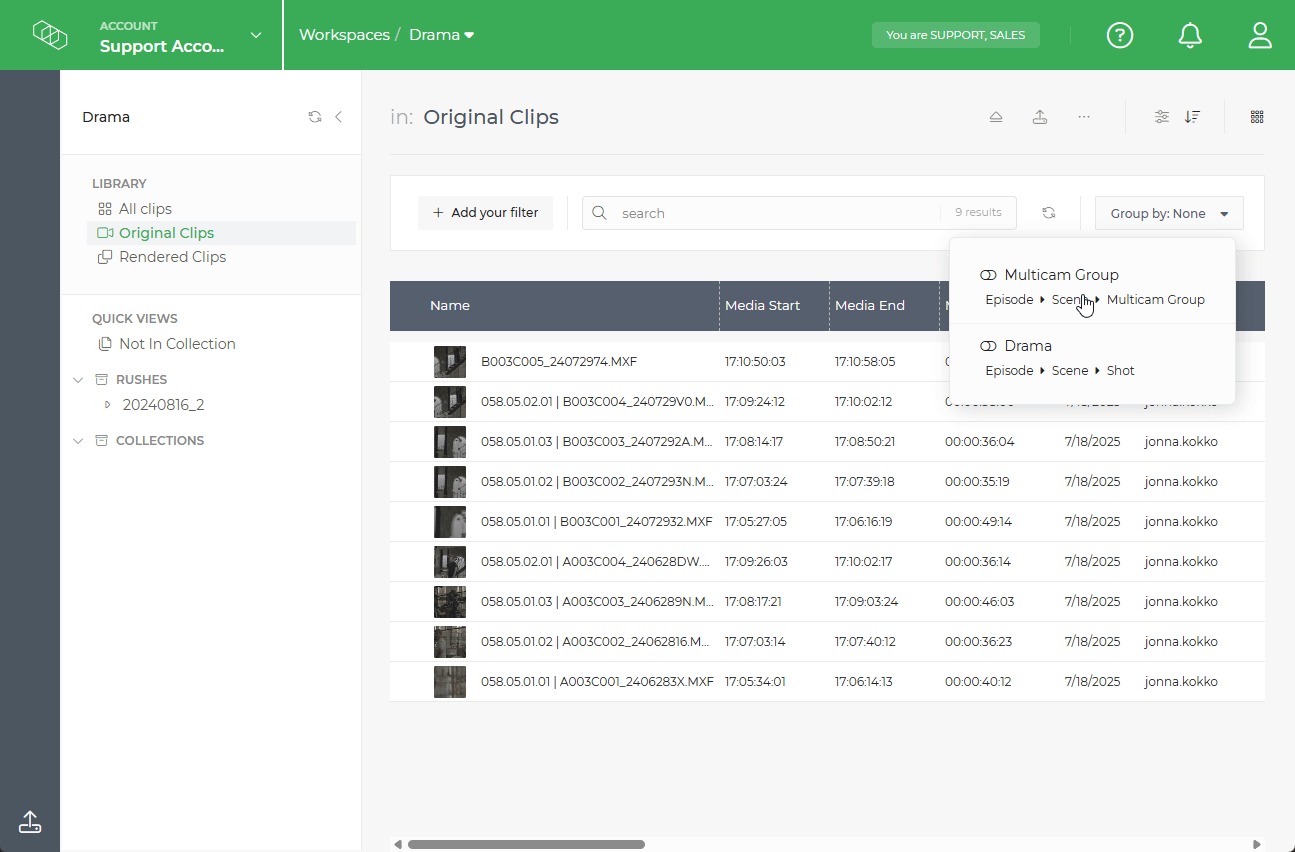The height and width of the screenshot is (852, 1295).
Task: Open the more options ellipsis icon
Action: click(1084, 116)
